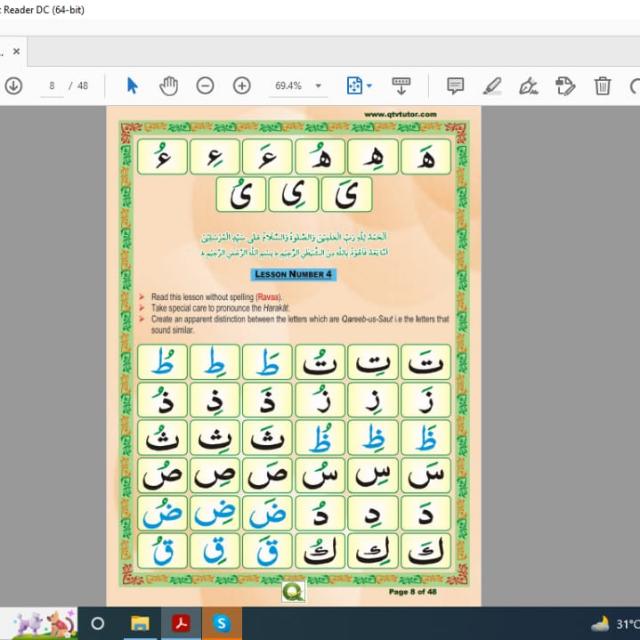This screenshot has width=640, height=640.
Task: Click the Cortana circle on taskbar
Action: (x=98, y=624)
